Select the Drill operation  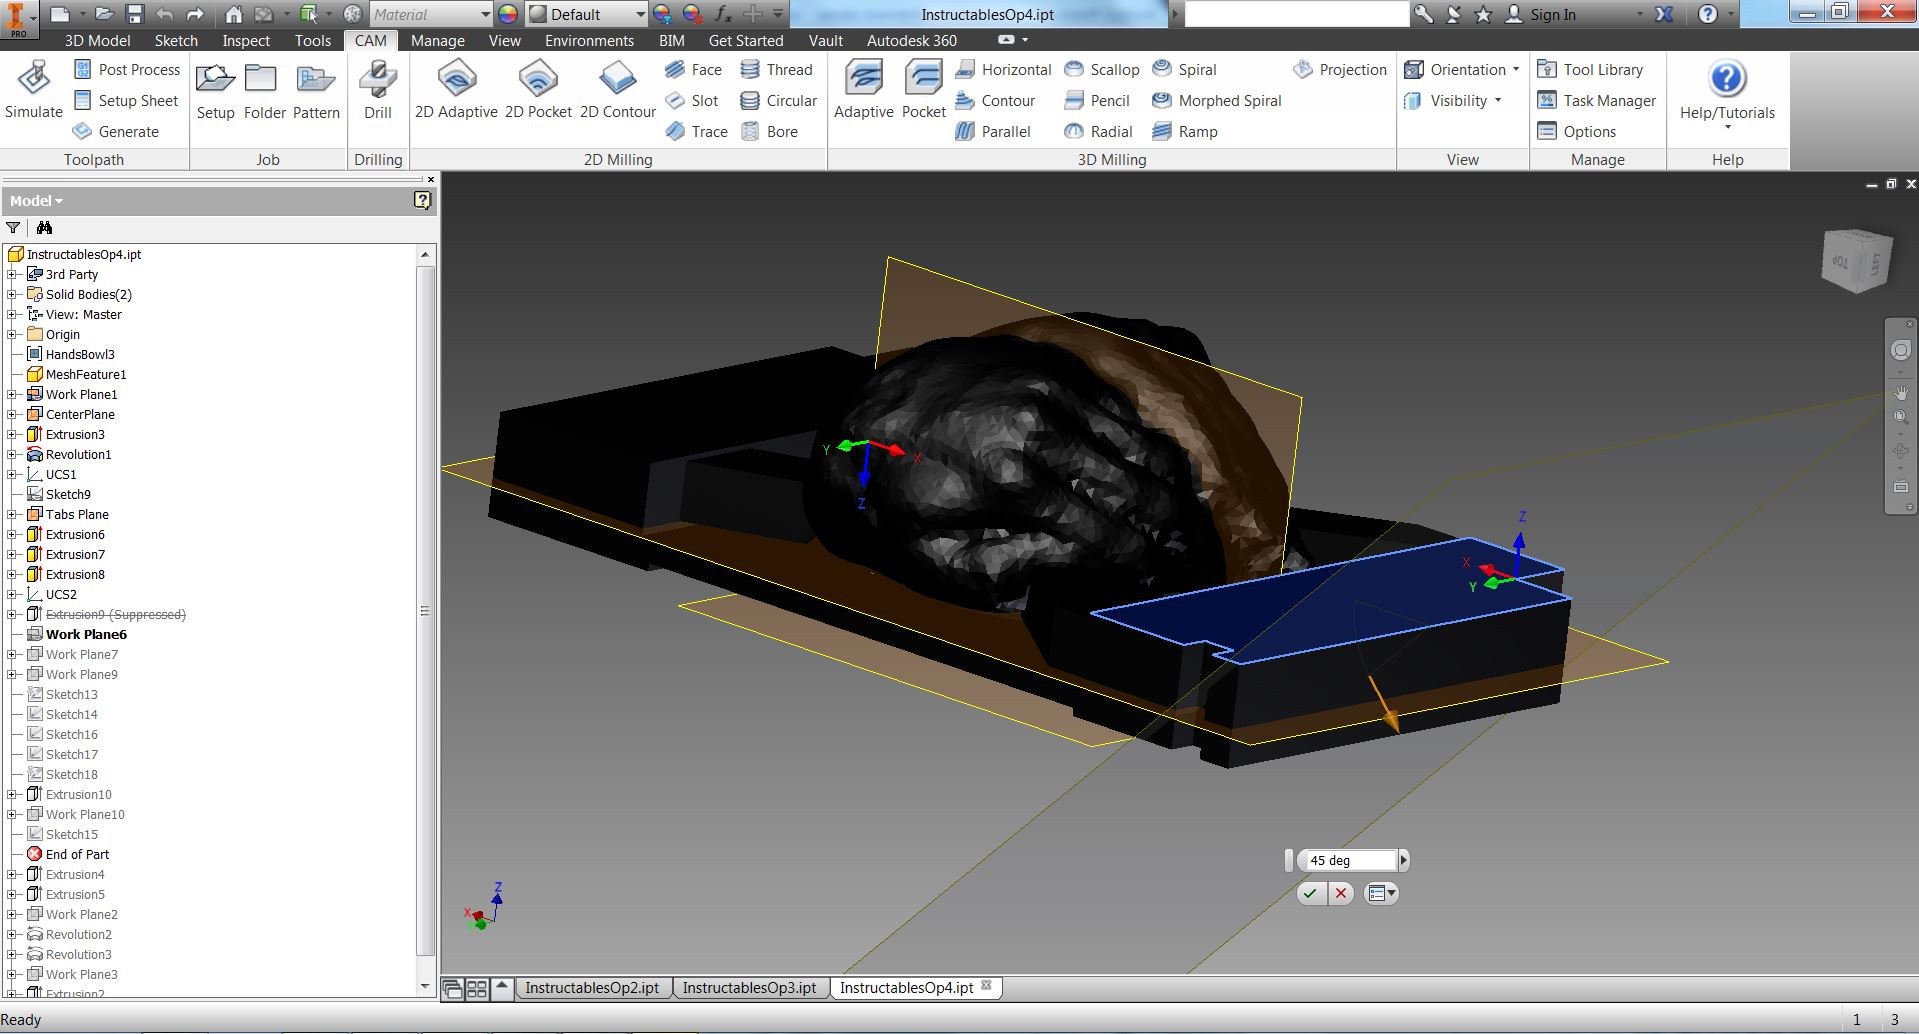tap(377, 90)
